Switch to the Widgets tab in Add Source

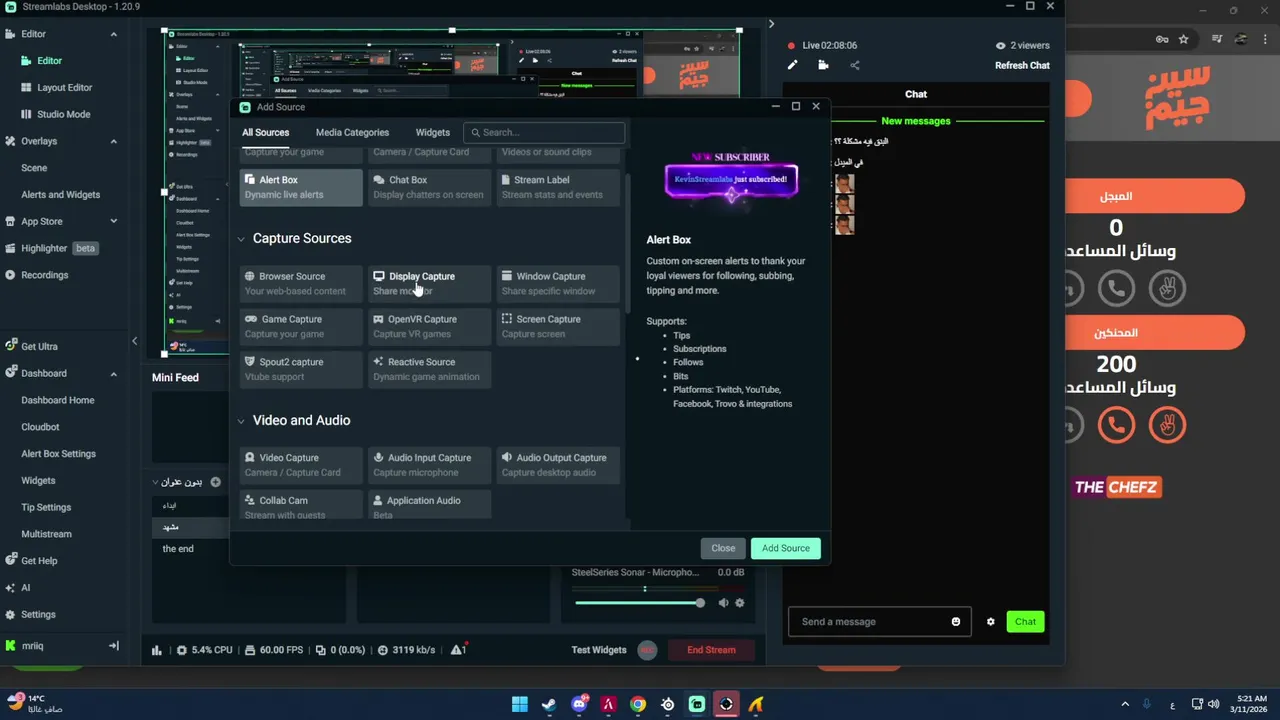pos(433,132)
